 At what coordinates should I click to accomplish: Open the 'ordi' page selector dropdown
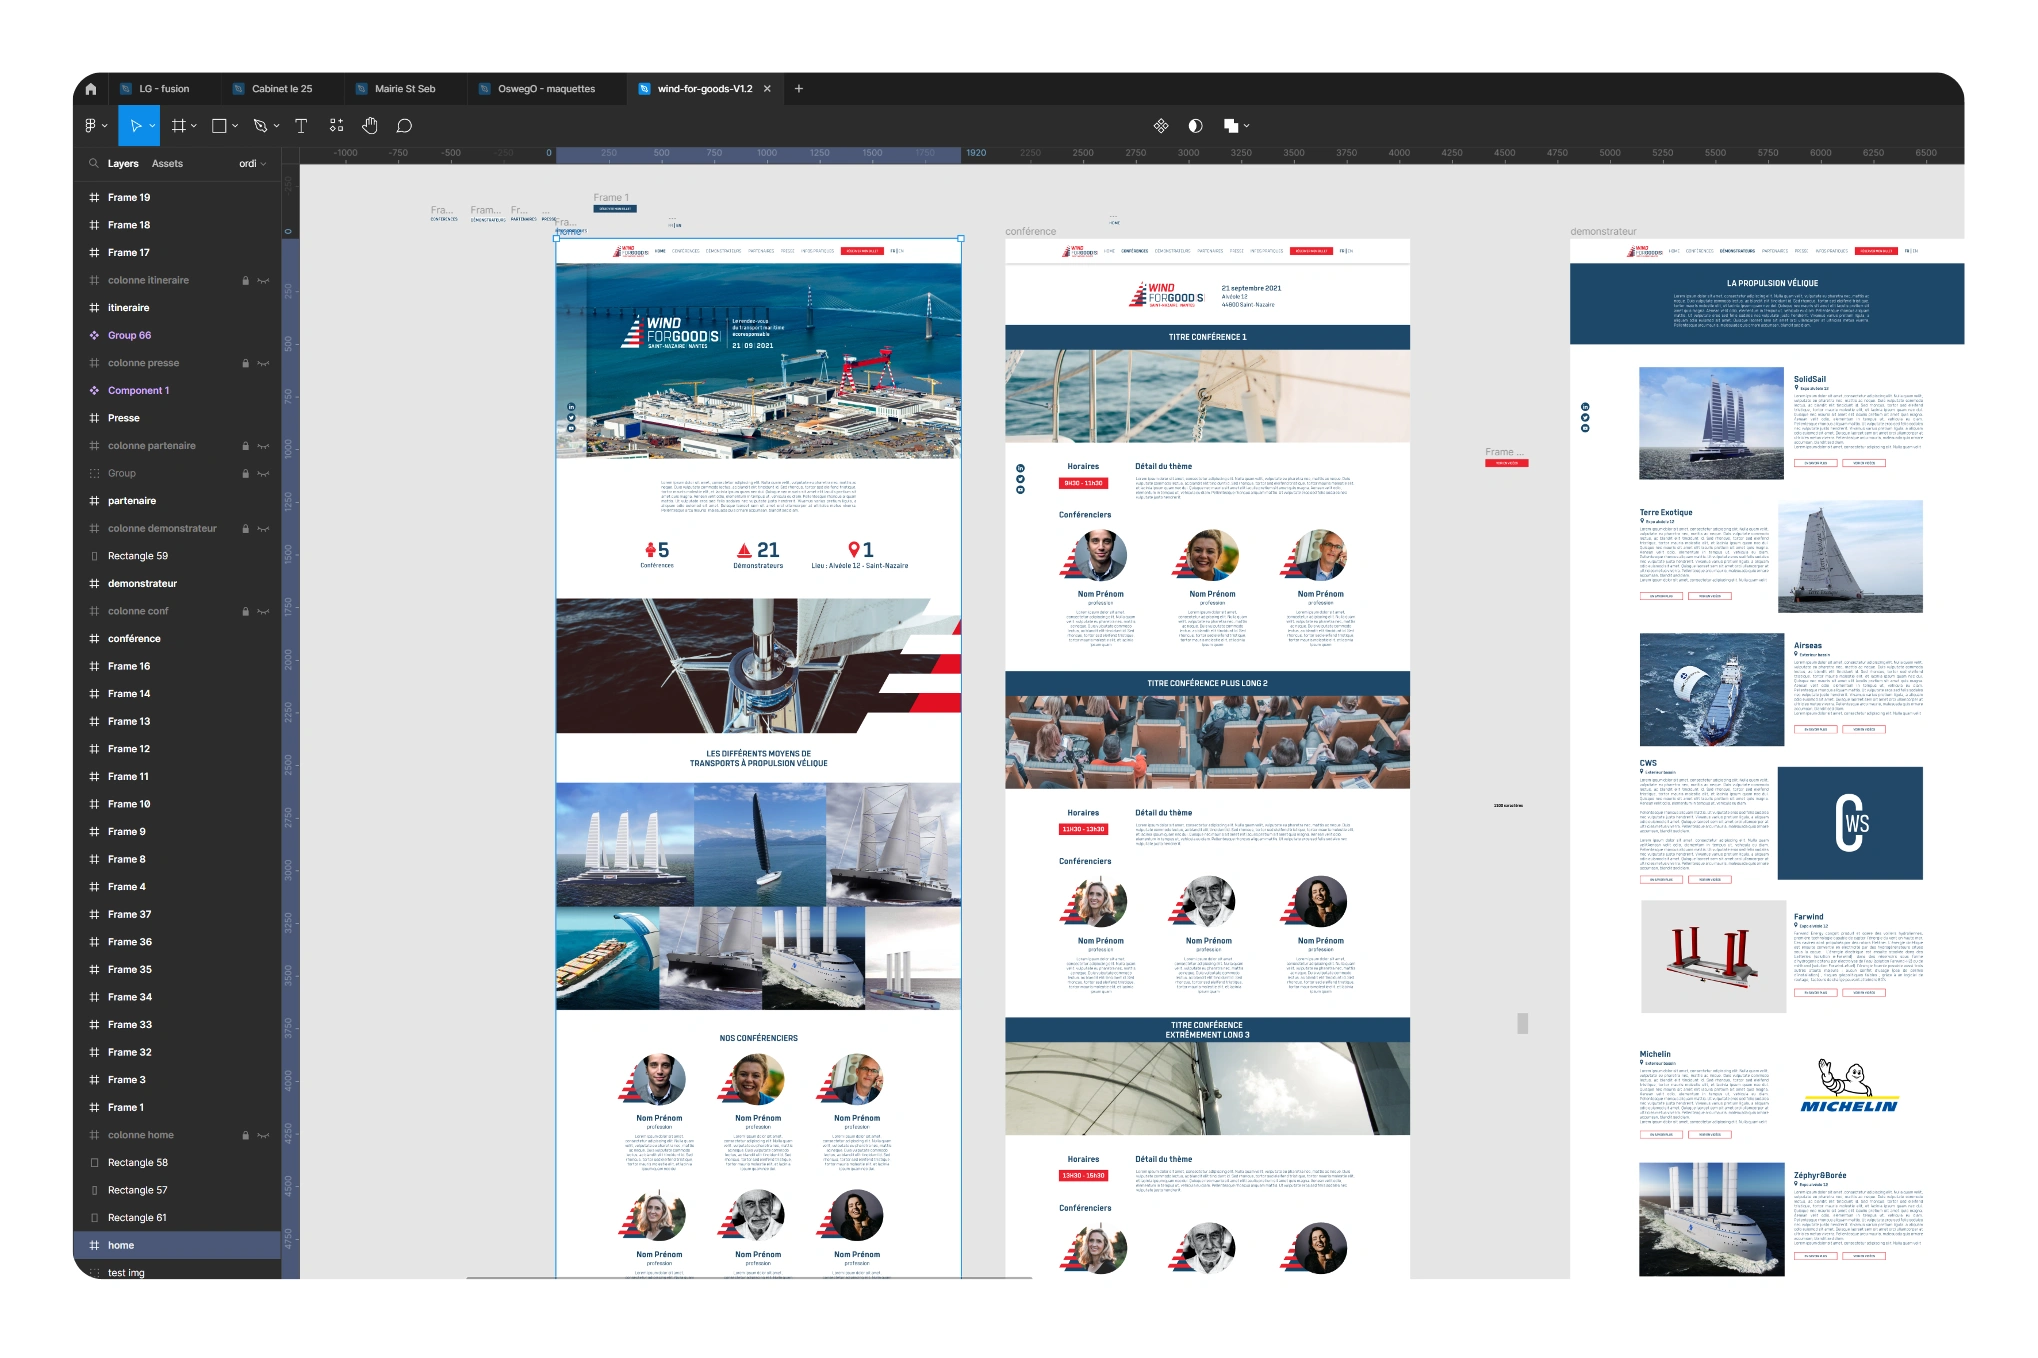tap(253, 164)
